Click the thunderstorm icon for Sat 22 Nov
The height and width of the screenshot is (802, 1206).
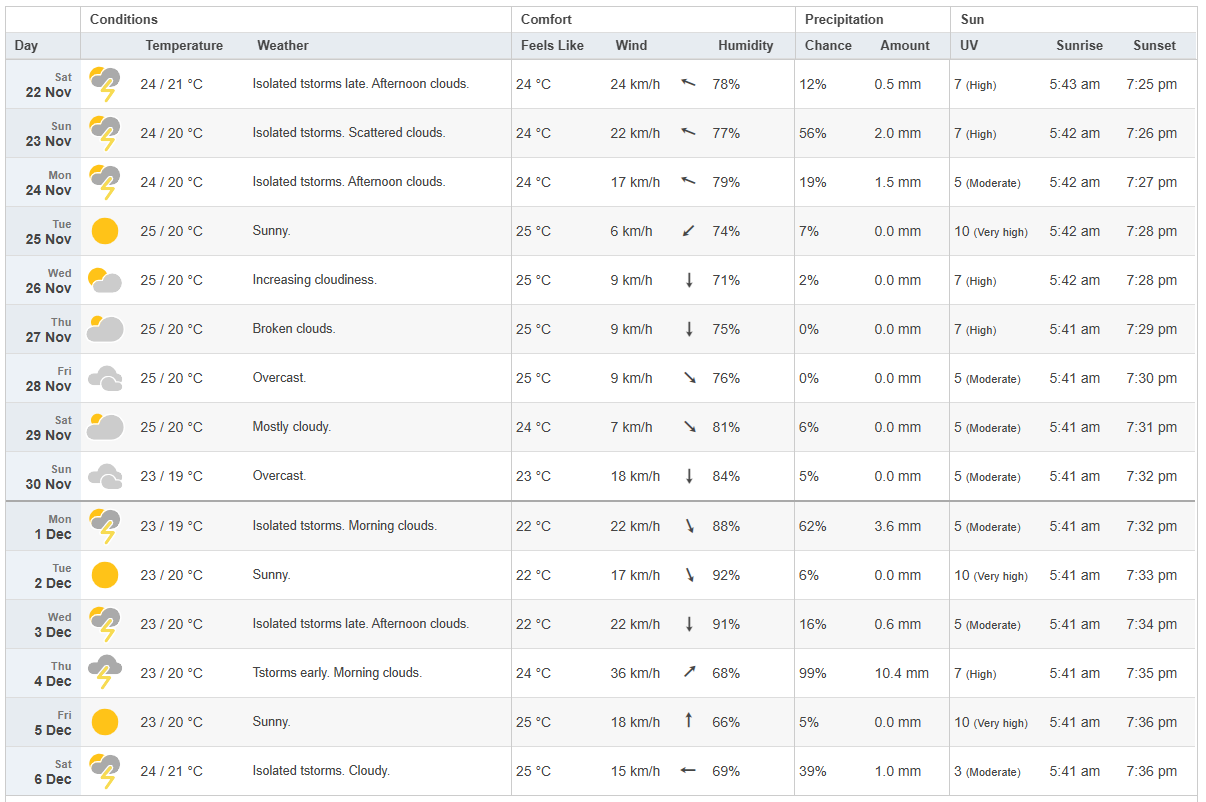click(105, 84)
